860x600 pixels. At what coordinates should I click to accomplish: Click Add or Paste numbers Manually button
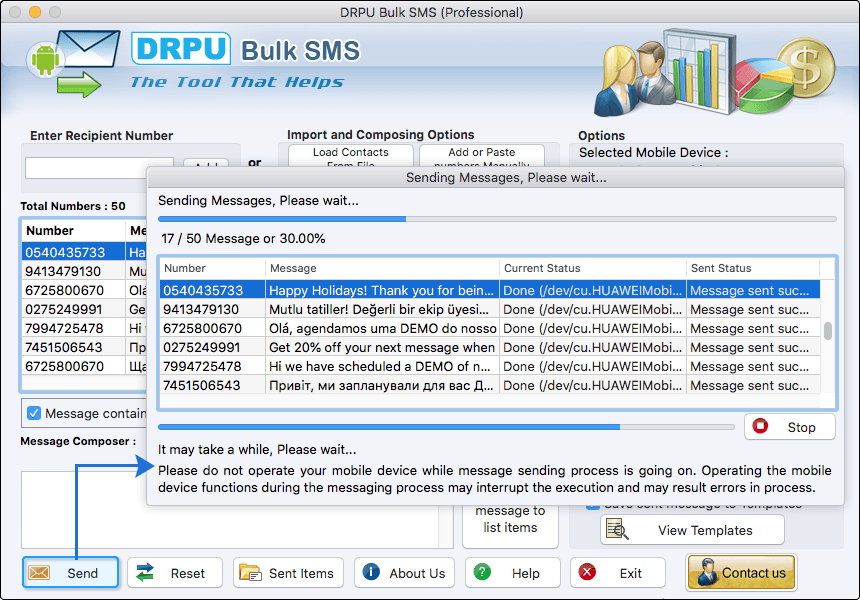(x=482, y=156)
